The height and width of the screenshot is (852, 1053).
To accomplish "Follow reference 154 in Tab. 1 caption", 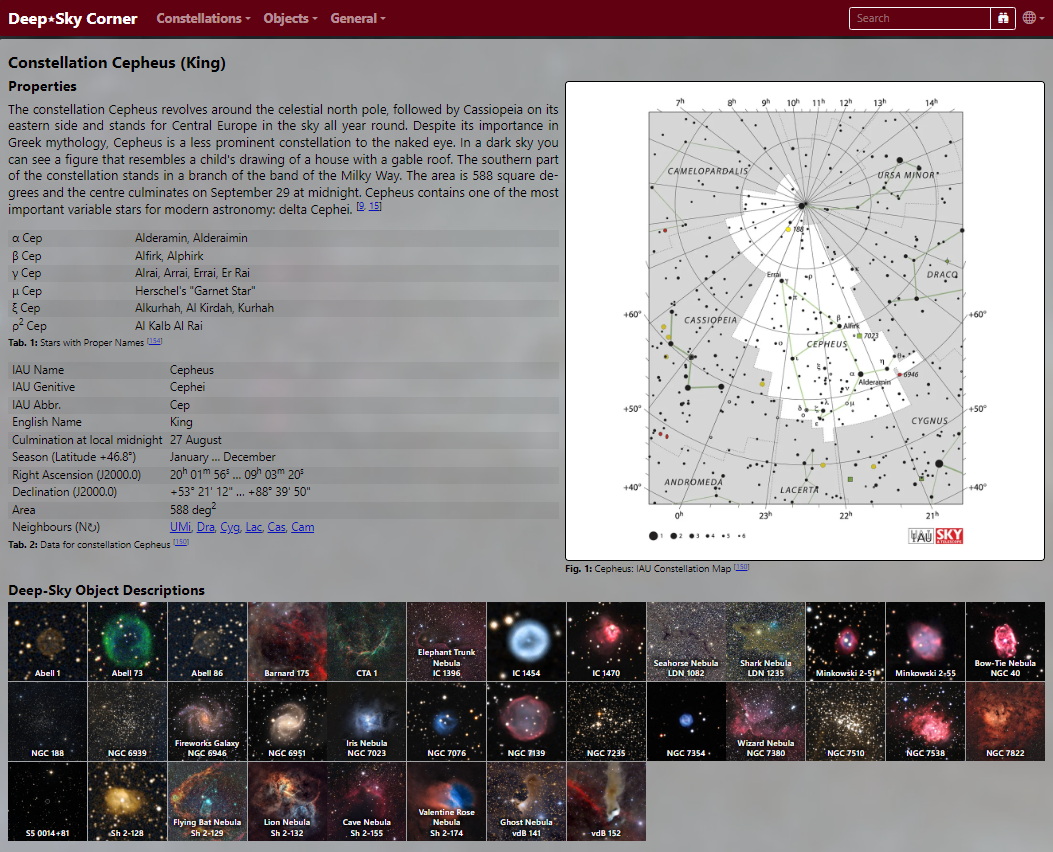I will pos(154,341).
